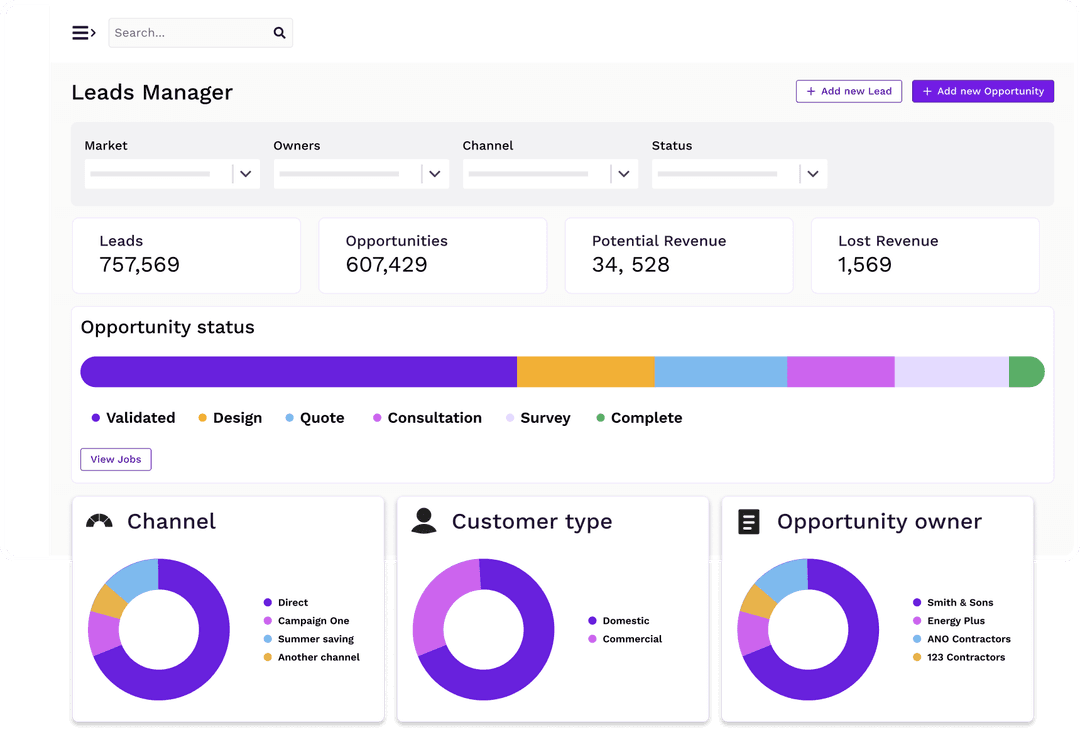Viewport: 1080px width, 730px height.
Task: Open the hamburger sidebar menu icon
Action: [83, 33]
